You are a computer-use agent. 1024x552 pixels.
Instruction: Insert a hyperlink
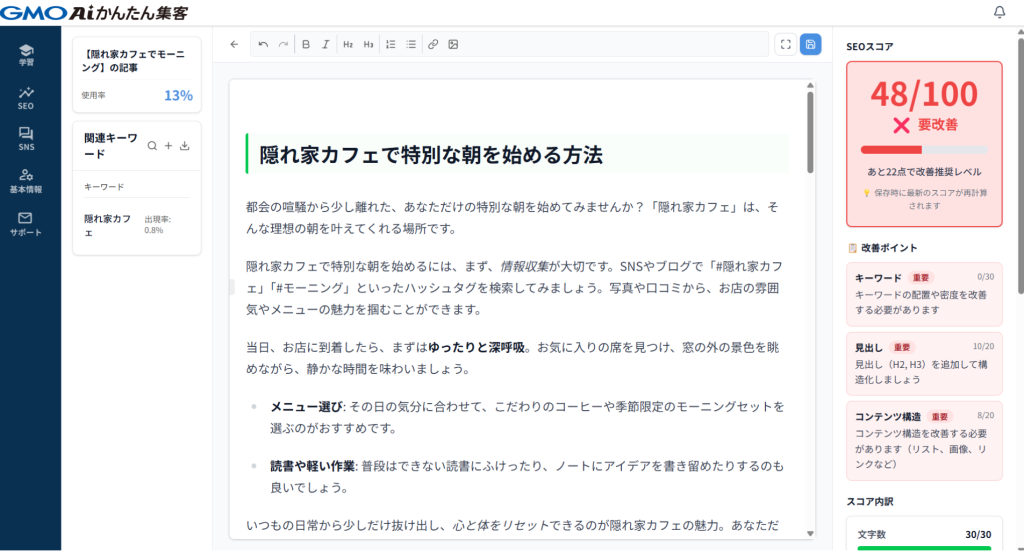[433, 44]
